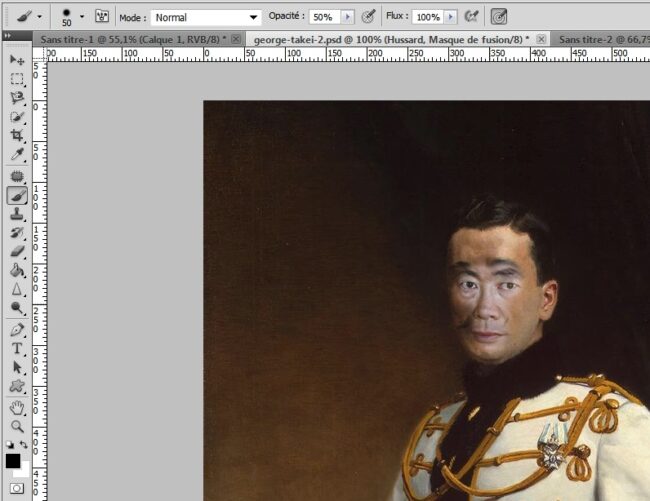Screen dimensions: 650x501
Task: Close the george-takei-2.psd tab
Action: (x=541, y=39)
